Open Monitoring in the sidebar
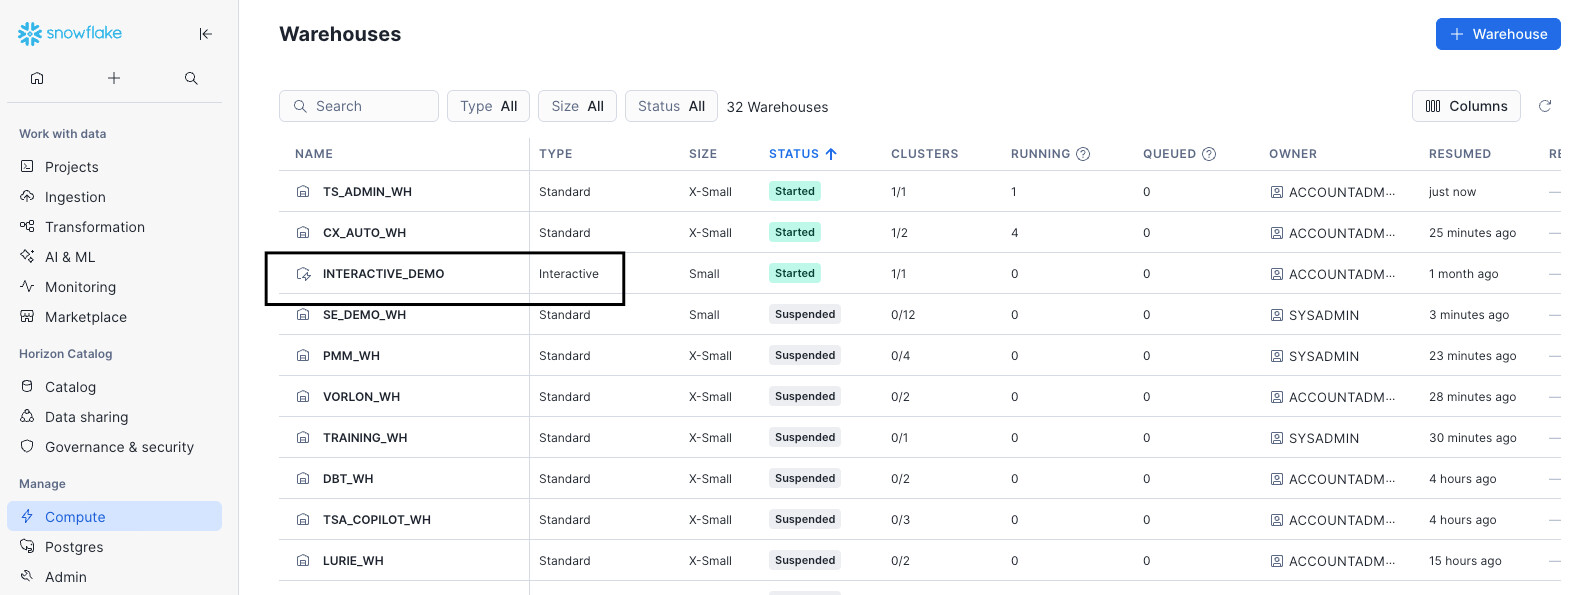 (x=114, y=287)
